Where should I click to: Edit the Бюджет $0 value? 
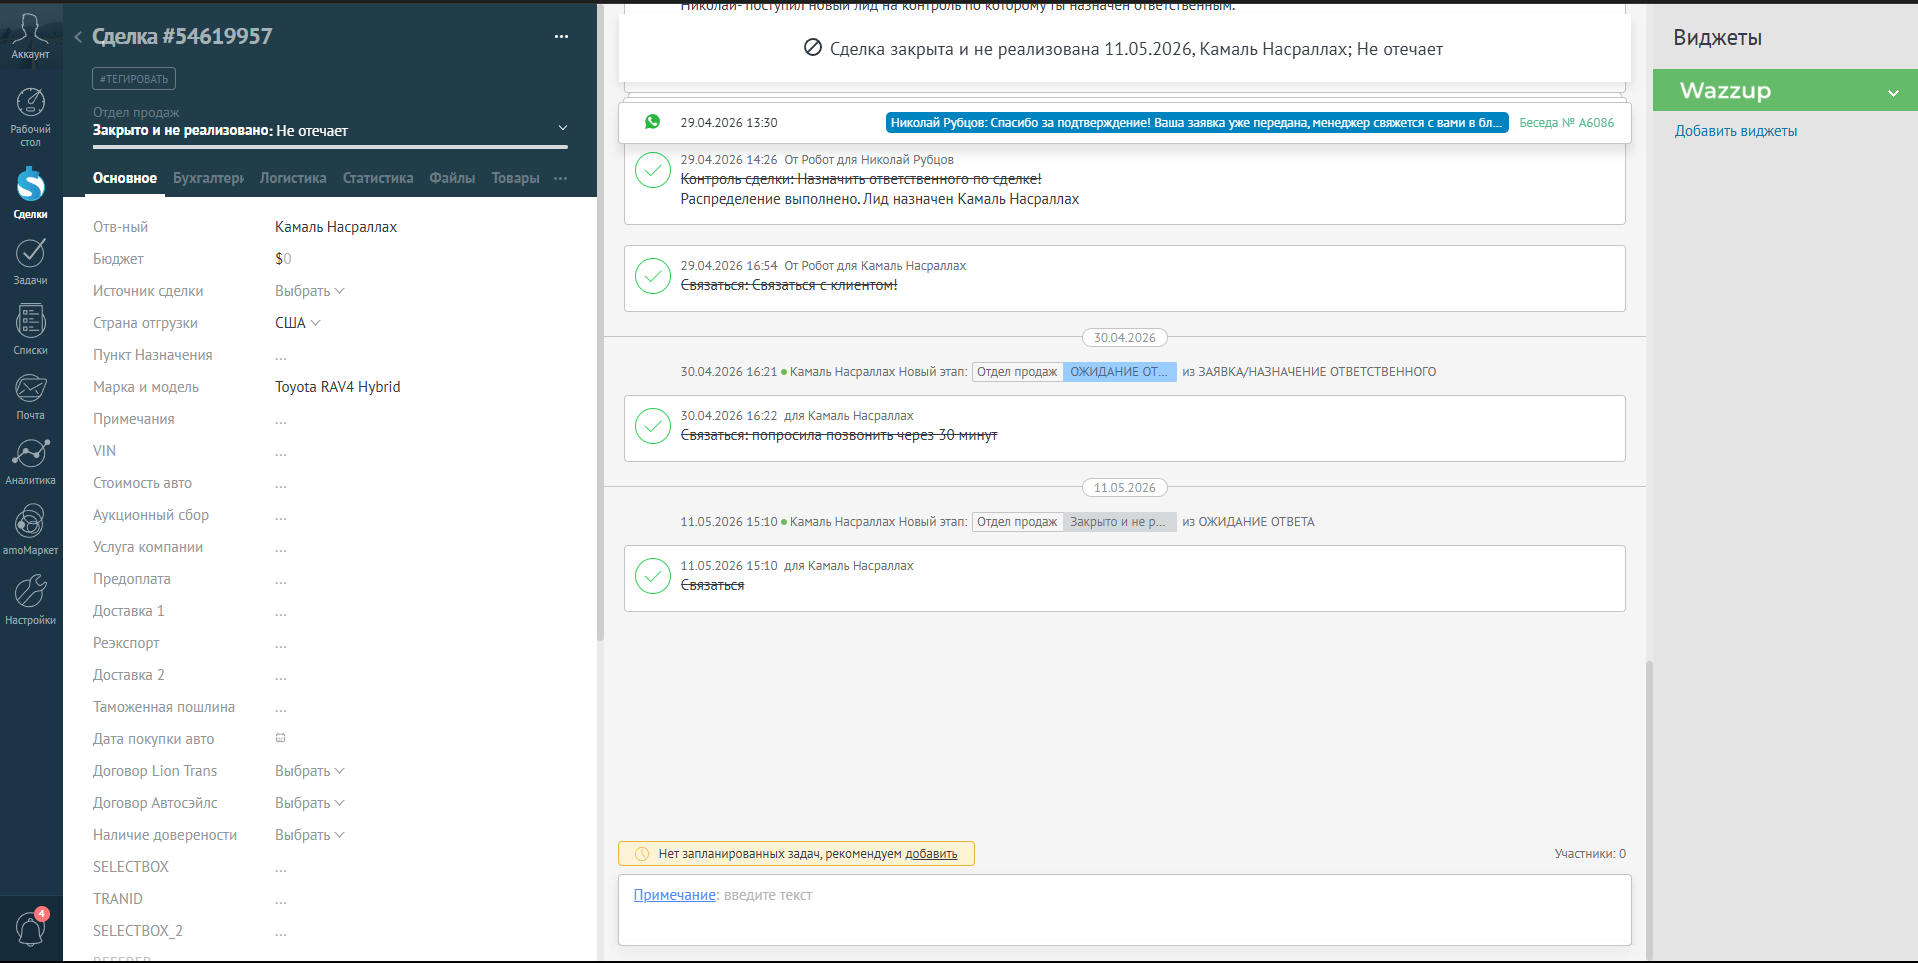click(x=283, y=259)
